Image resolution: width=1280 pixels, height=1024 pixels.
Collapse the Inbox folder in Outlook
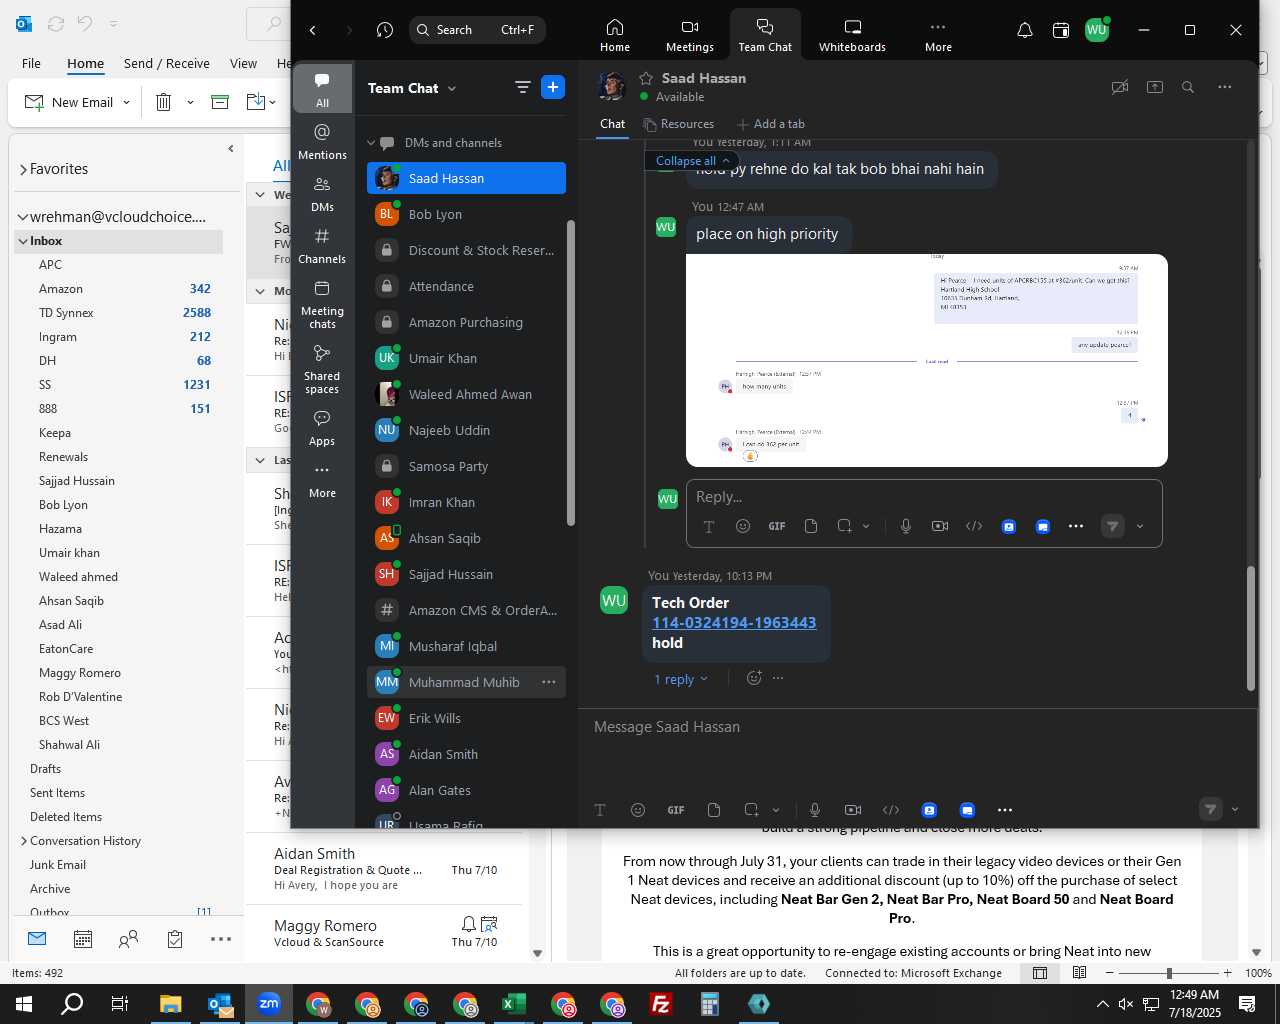(x=22, y=241)
